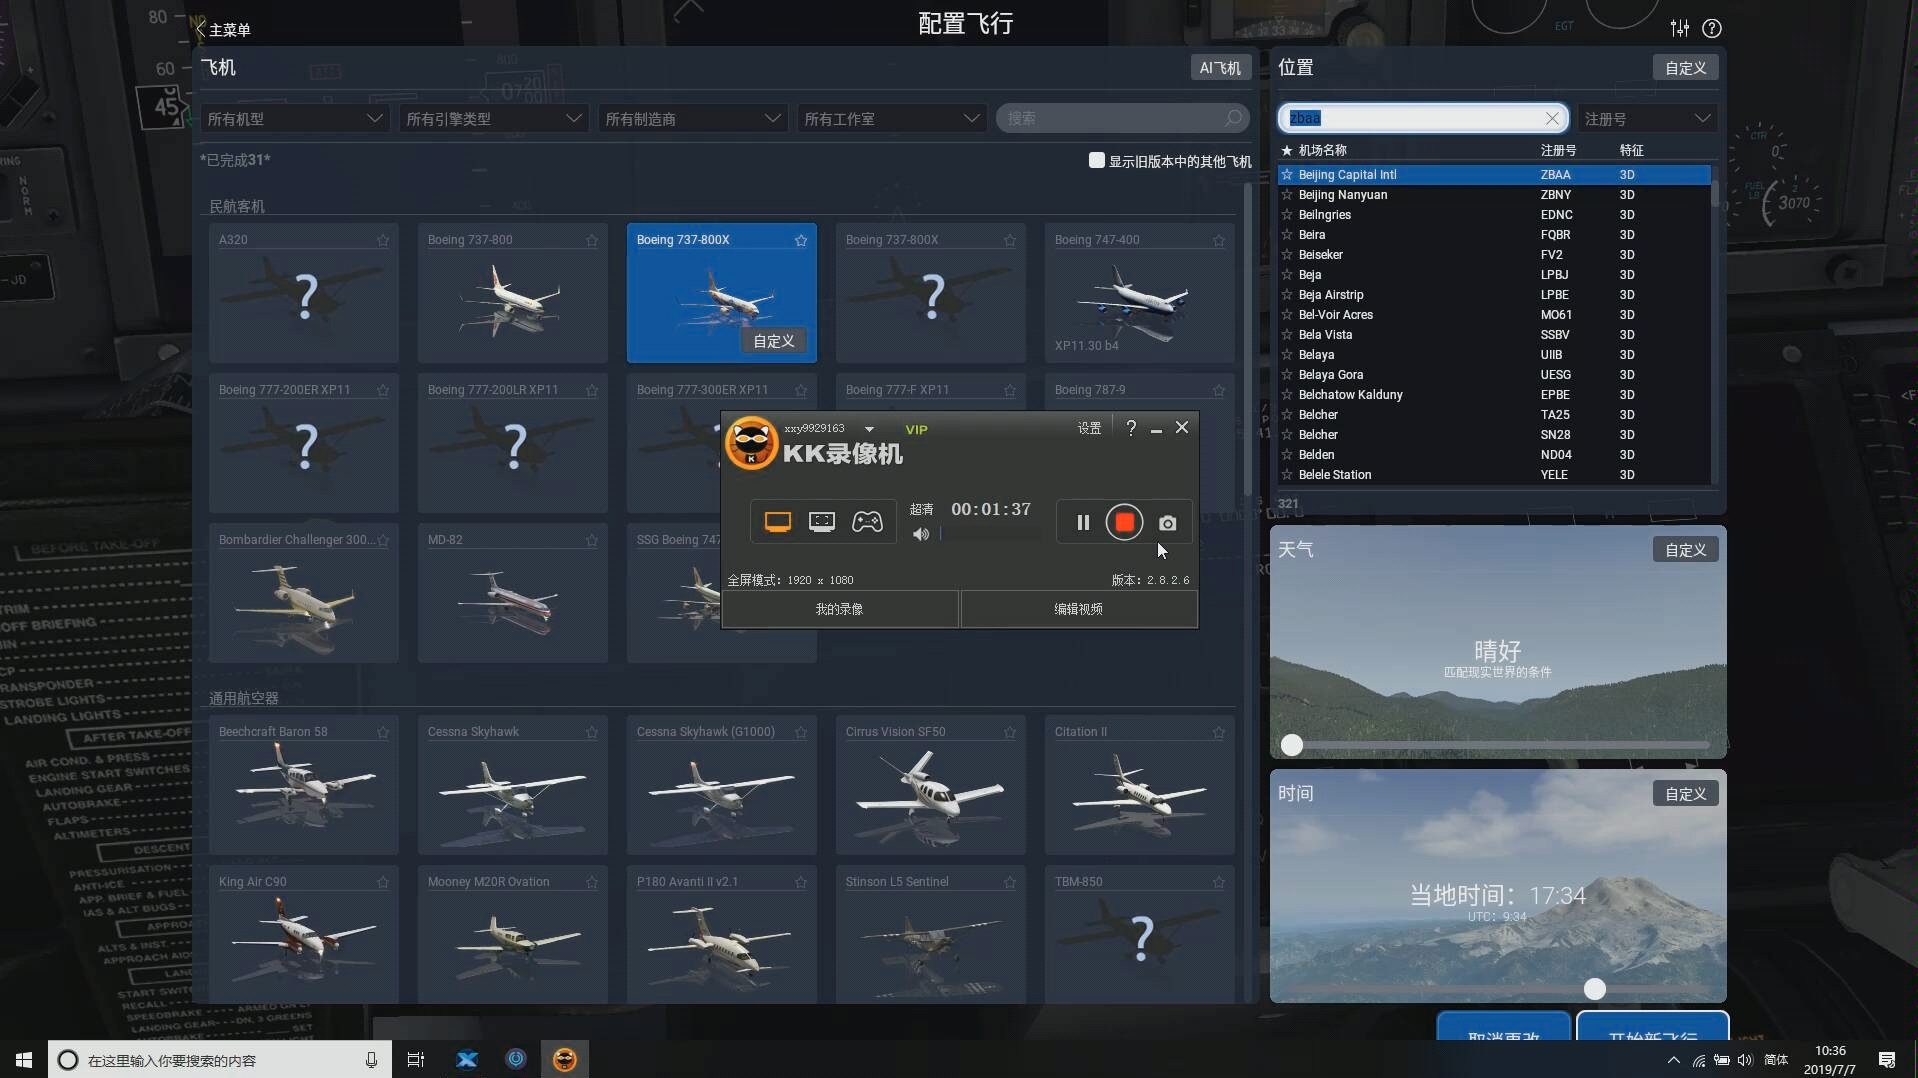Screen dimensions: 1918x1078
Task: Toggle favorite star on Cessna Skyhawk card
Action: (x=592, y=732)
